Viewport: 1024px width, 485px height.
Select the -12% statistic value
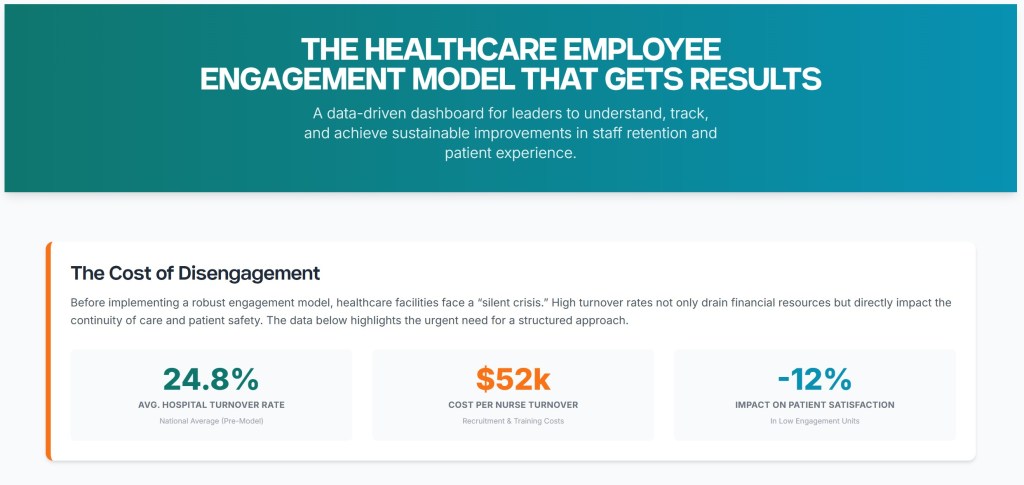814,379
